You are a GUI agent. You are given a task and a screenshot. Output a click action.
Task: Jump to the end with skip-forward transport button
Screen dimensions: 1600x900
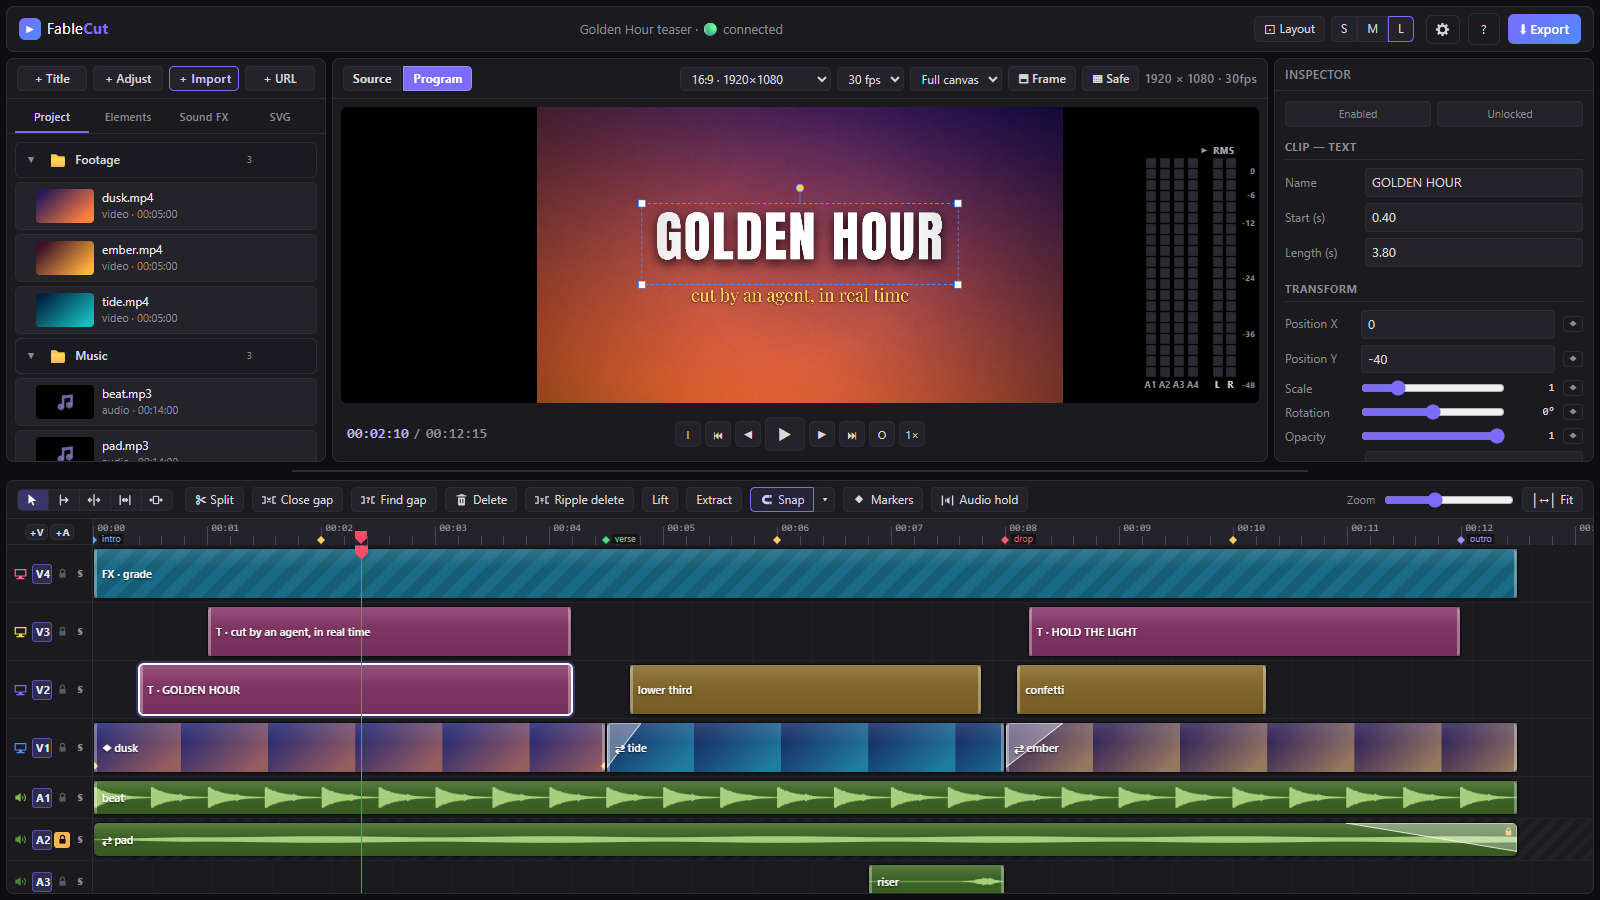point(852,435)
